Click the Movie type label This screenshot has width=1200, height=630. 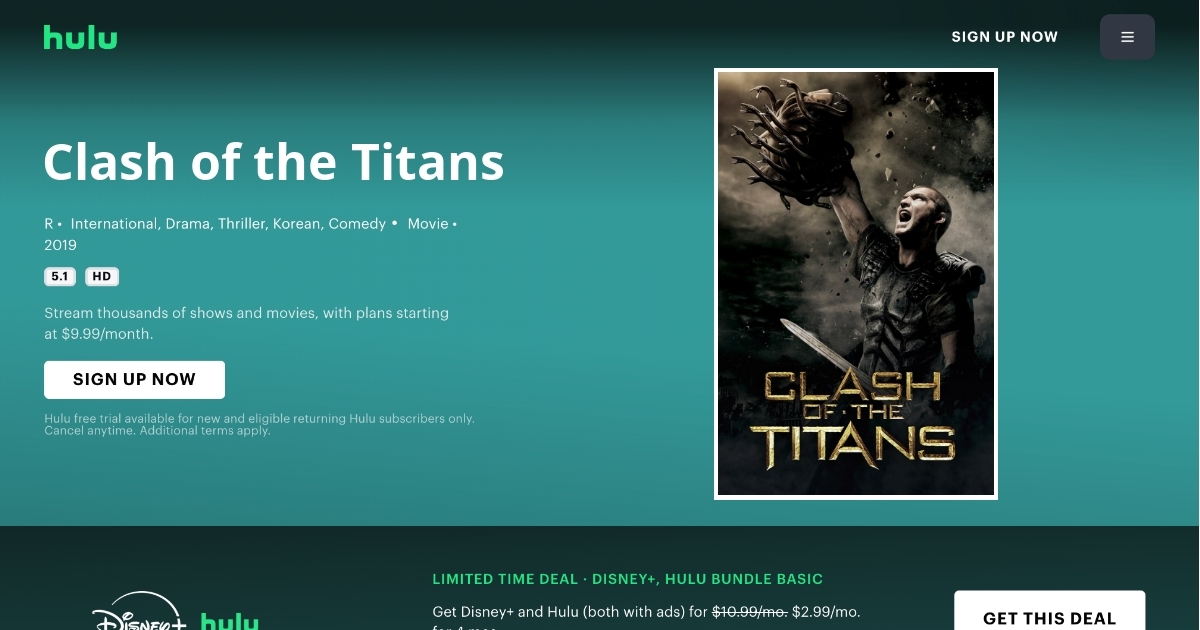tap(428, 224)
